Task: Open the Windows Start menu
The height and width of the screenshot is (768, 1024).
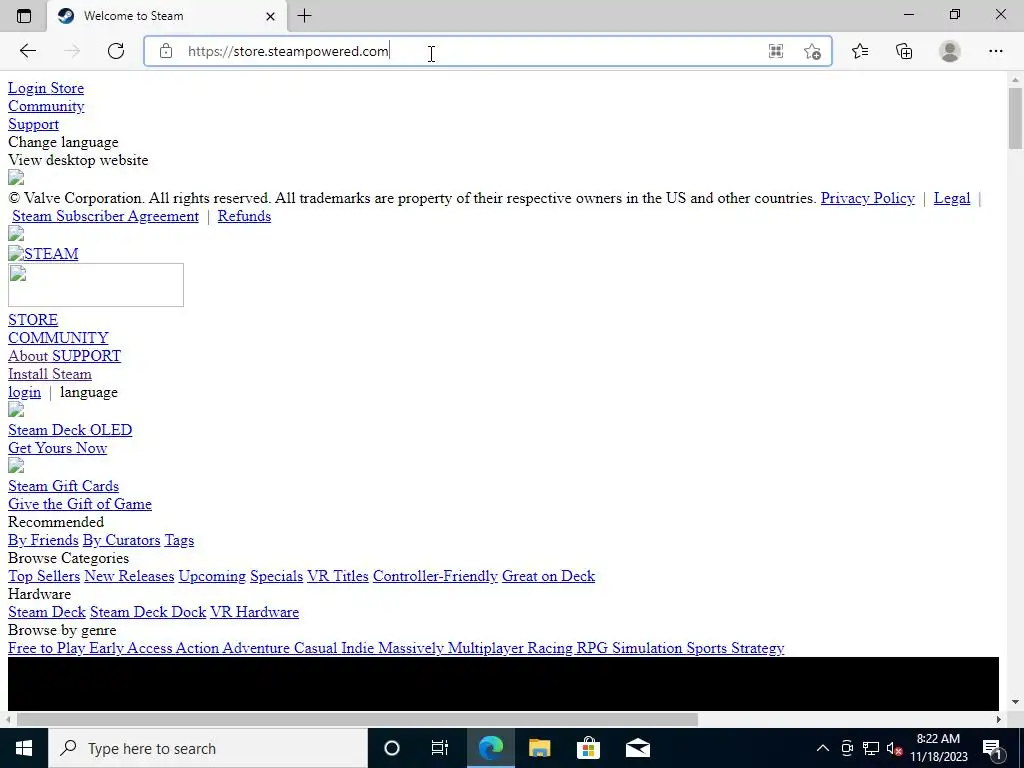Action: click(24, 748)
